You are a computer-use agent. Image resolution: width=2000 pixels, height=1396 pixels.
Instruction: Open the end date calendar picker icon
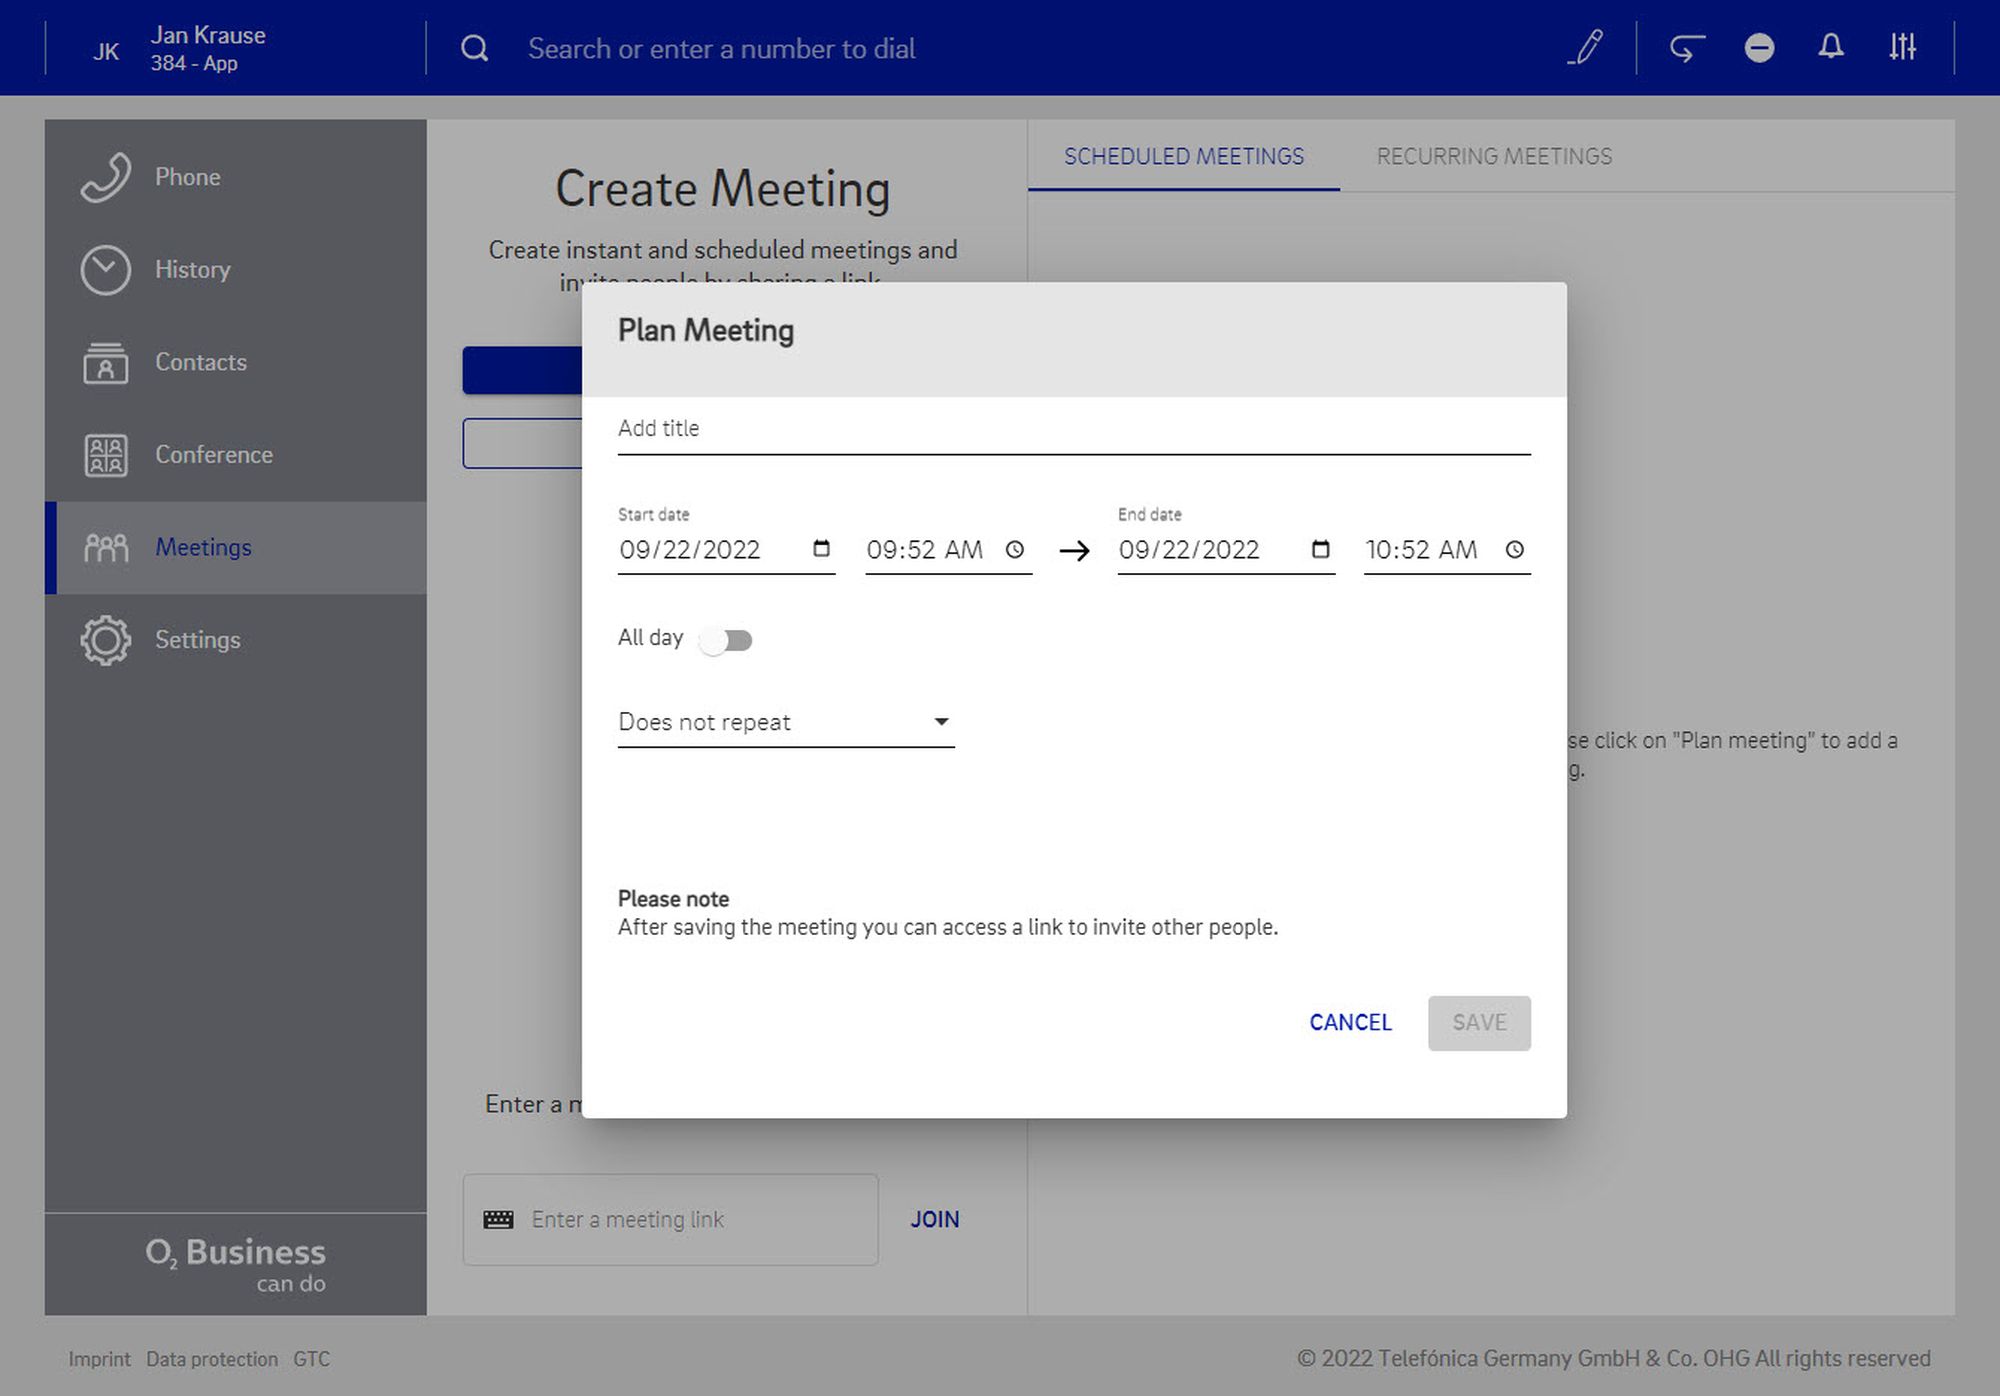click(1320, 549)
